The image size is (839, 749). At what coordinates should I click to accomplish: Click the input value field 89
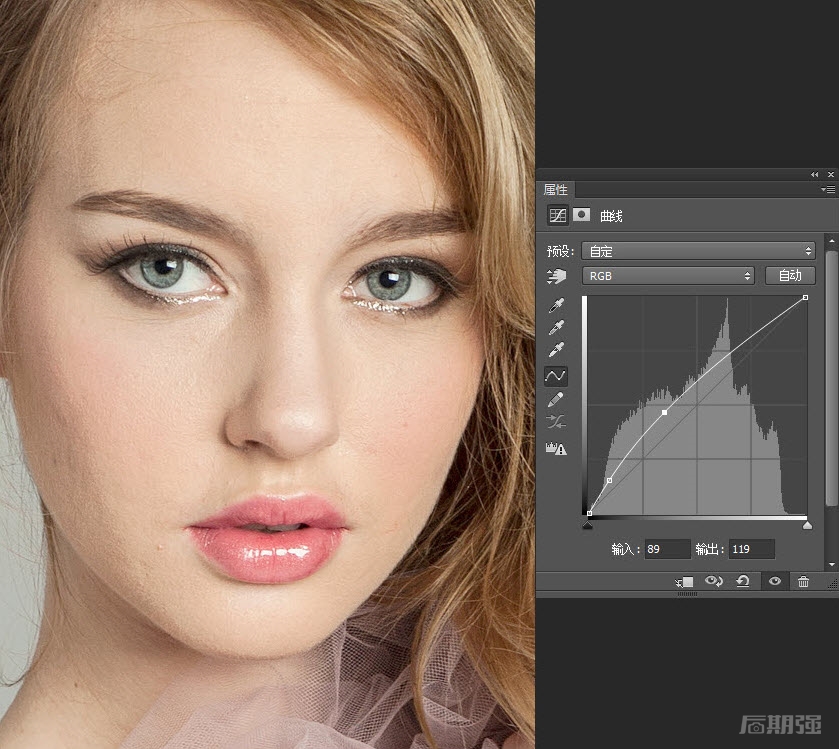667,549
